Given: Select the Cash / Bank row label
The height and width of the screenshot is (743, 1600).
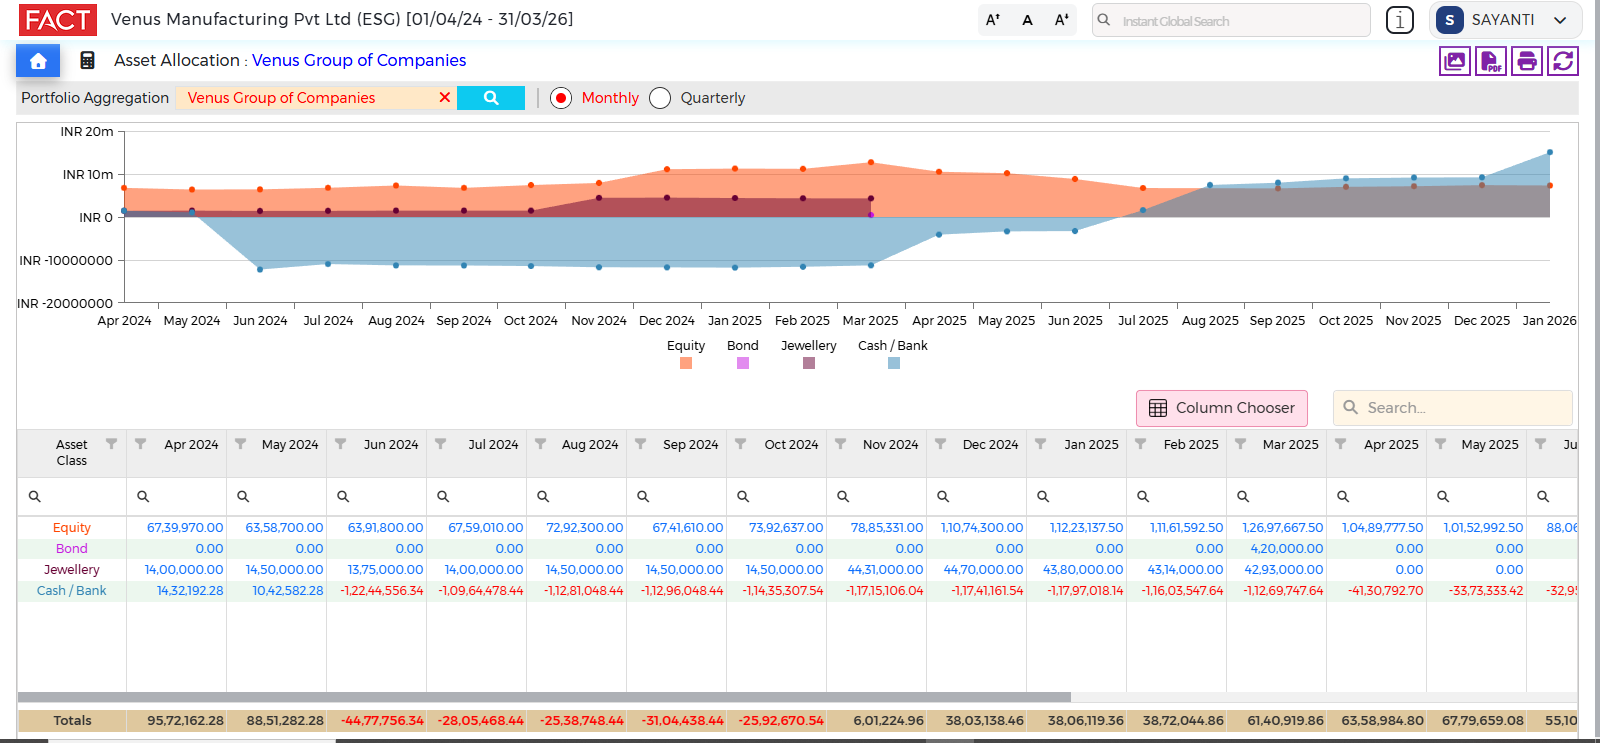Looking at the screenshot, I should 72,591.
